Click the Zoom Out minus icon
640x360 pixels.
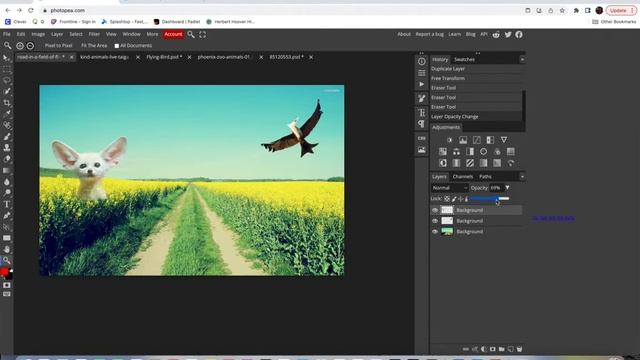click(x=30, y=46)
